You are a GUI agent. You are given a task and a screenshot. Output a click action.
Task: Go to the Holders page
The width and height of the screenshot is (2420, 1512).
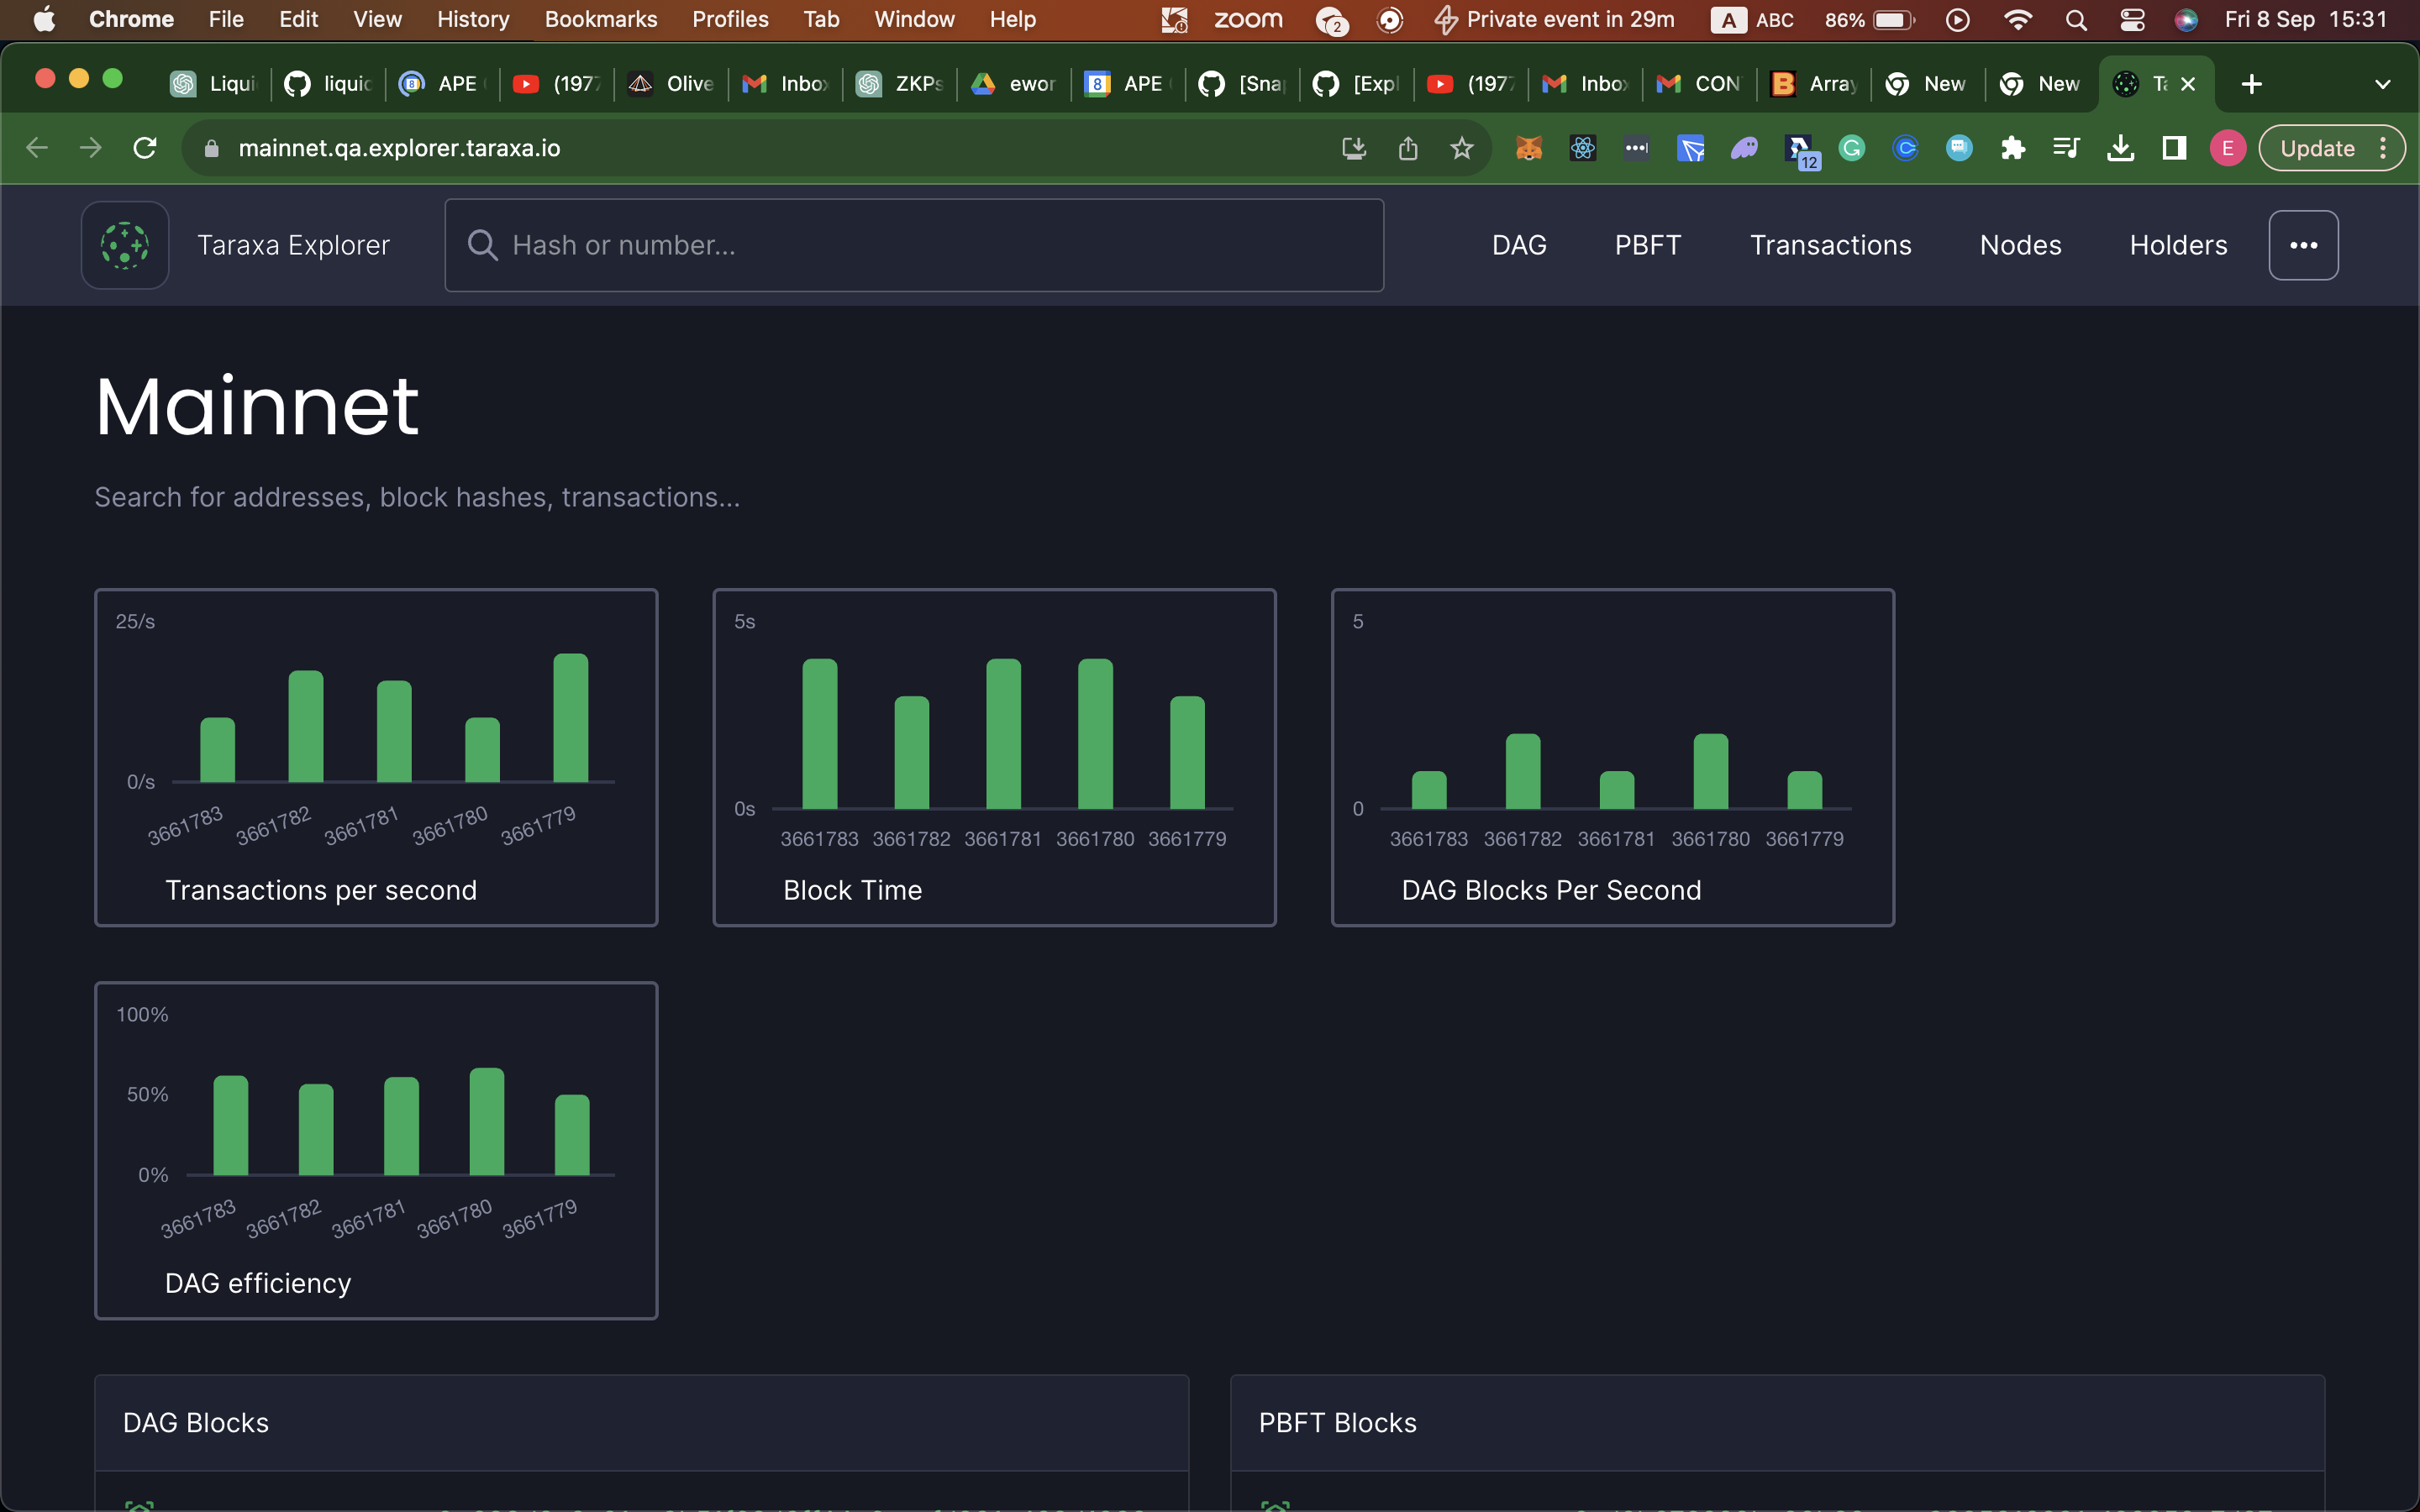[2178, 245]
